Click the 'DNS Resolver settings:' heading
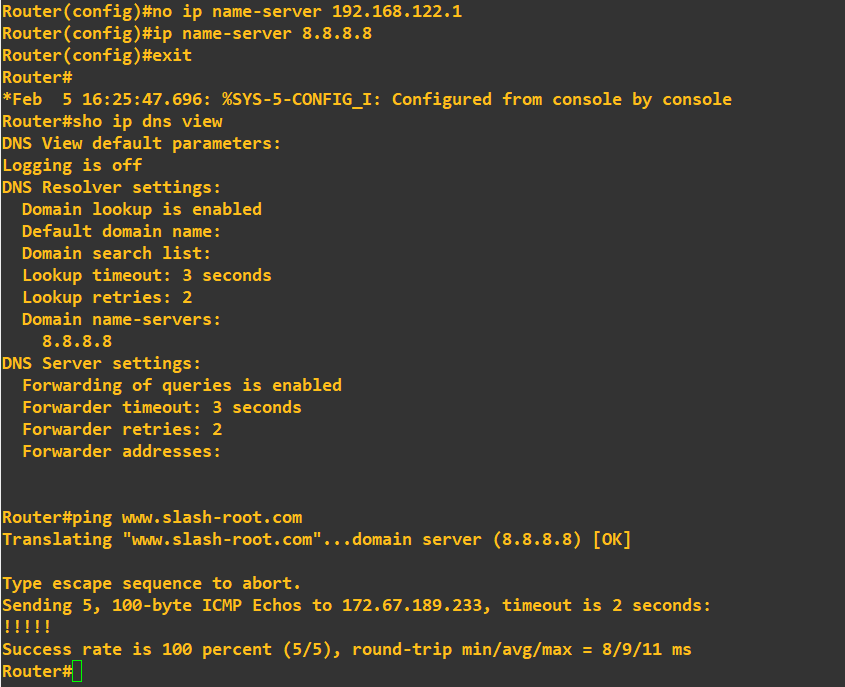The width and height of the screenshot is (845, 687). pyautogui.click(x=111, y=188)
